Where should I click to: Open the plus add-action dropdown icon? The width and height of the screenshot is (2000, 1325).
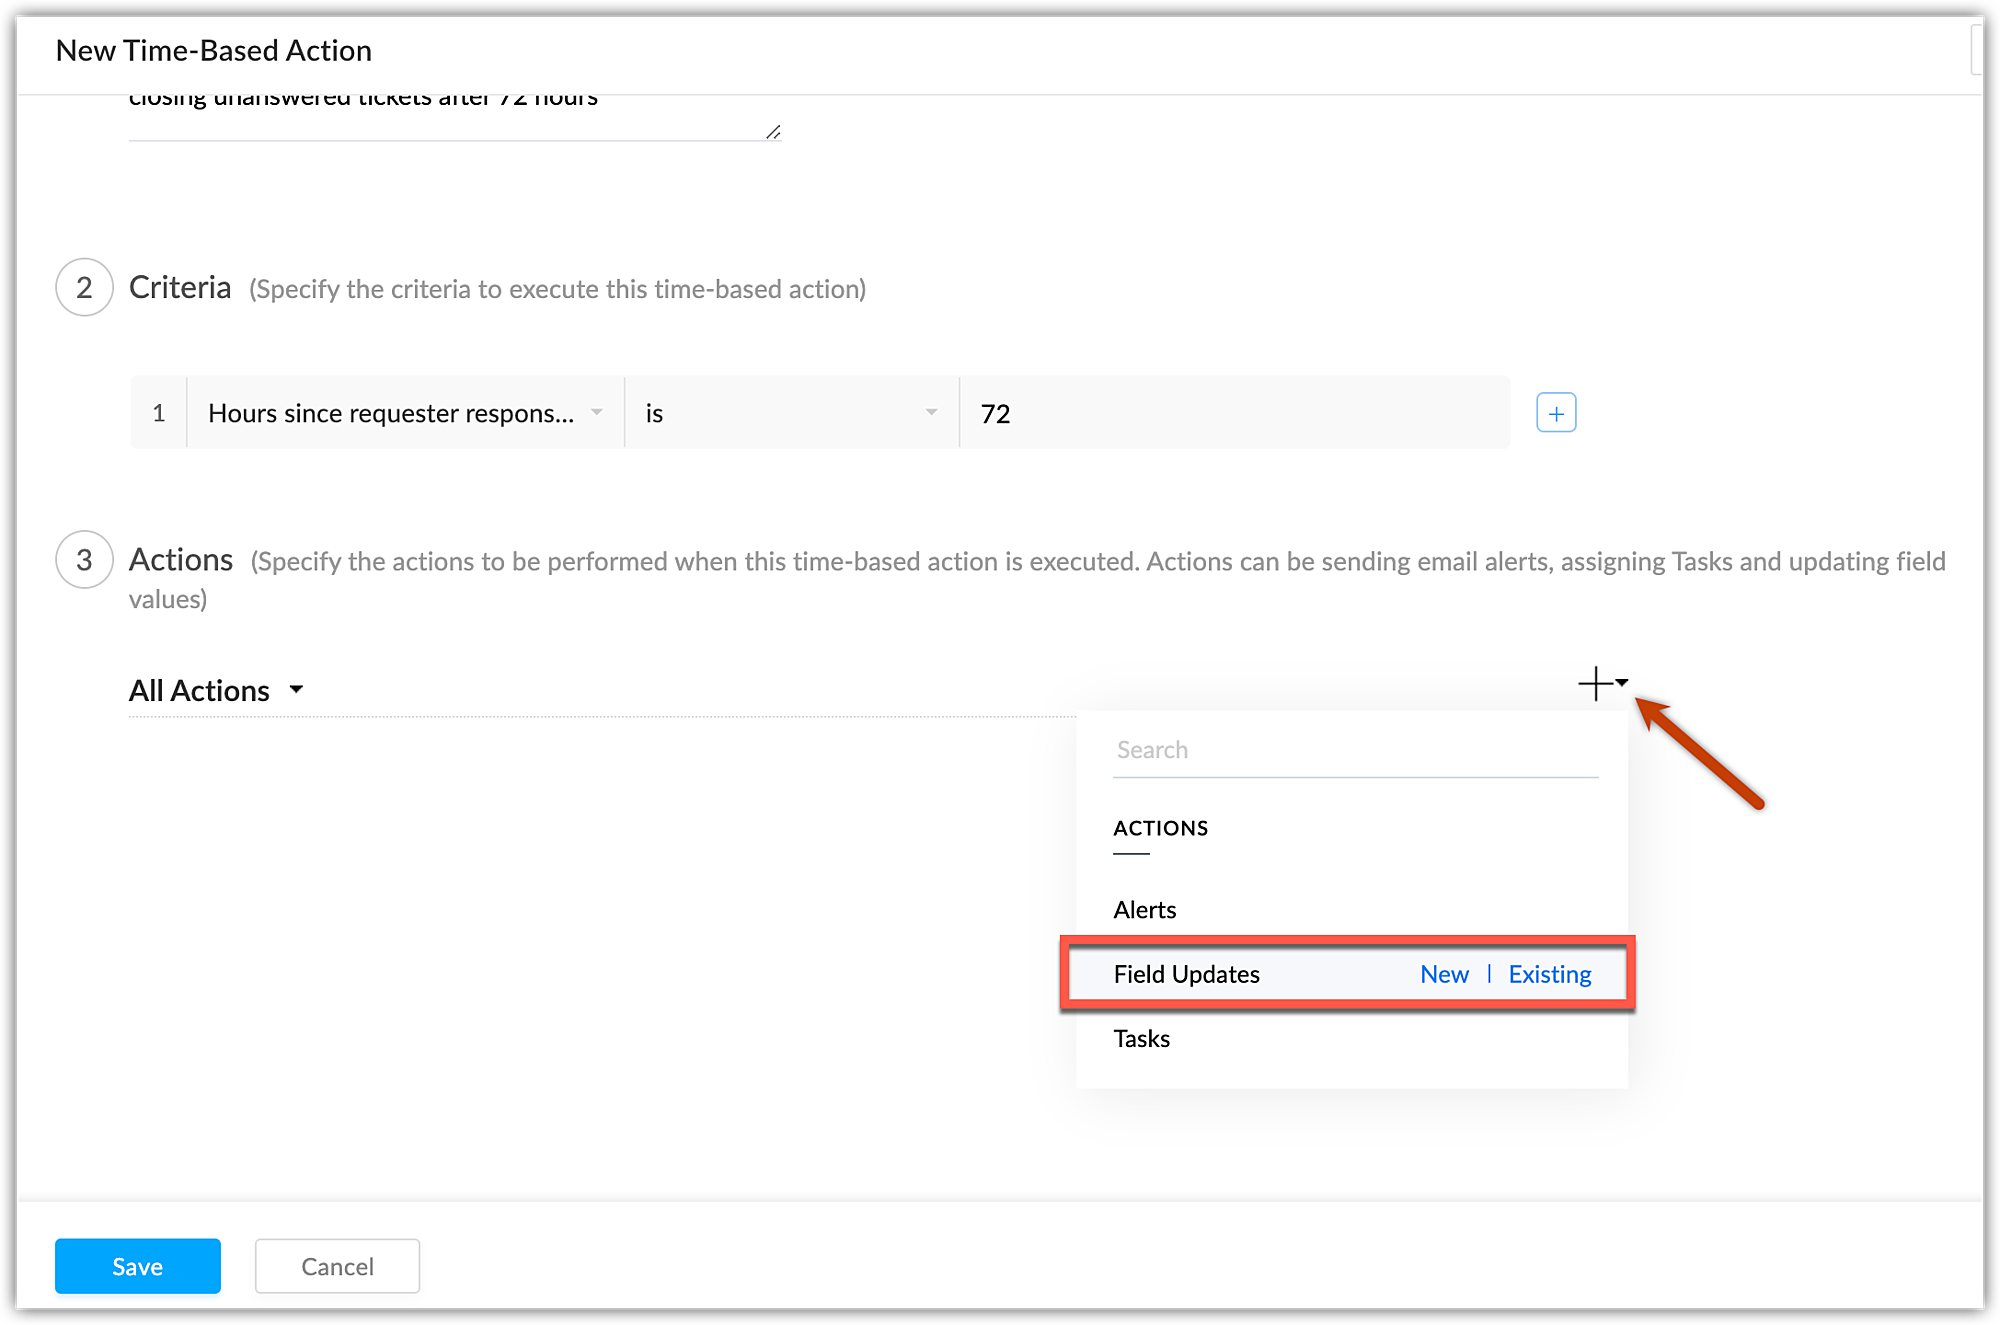coord(1603,684)
